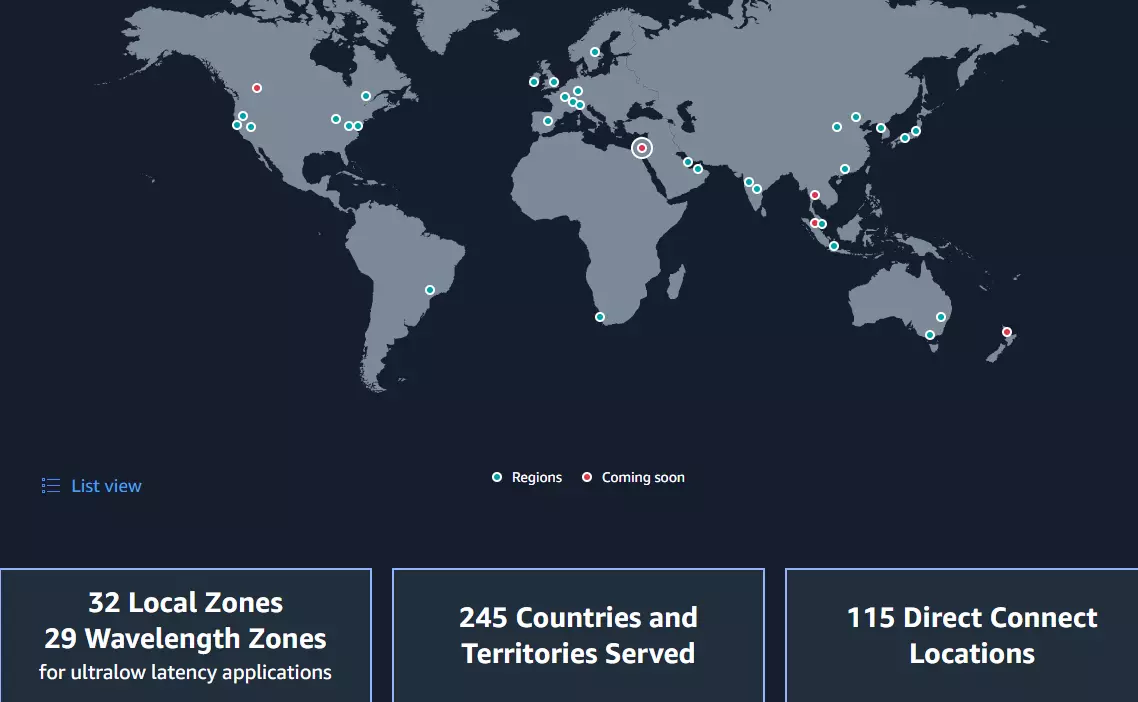Select the region marker in Sweden
Screen dimensions: 1138x702
595,52
